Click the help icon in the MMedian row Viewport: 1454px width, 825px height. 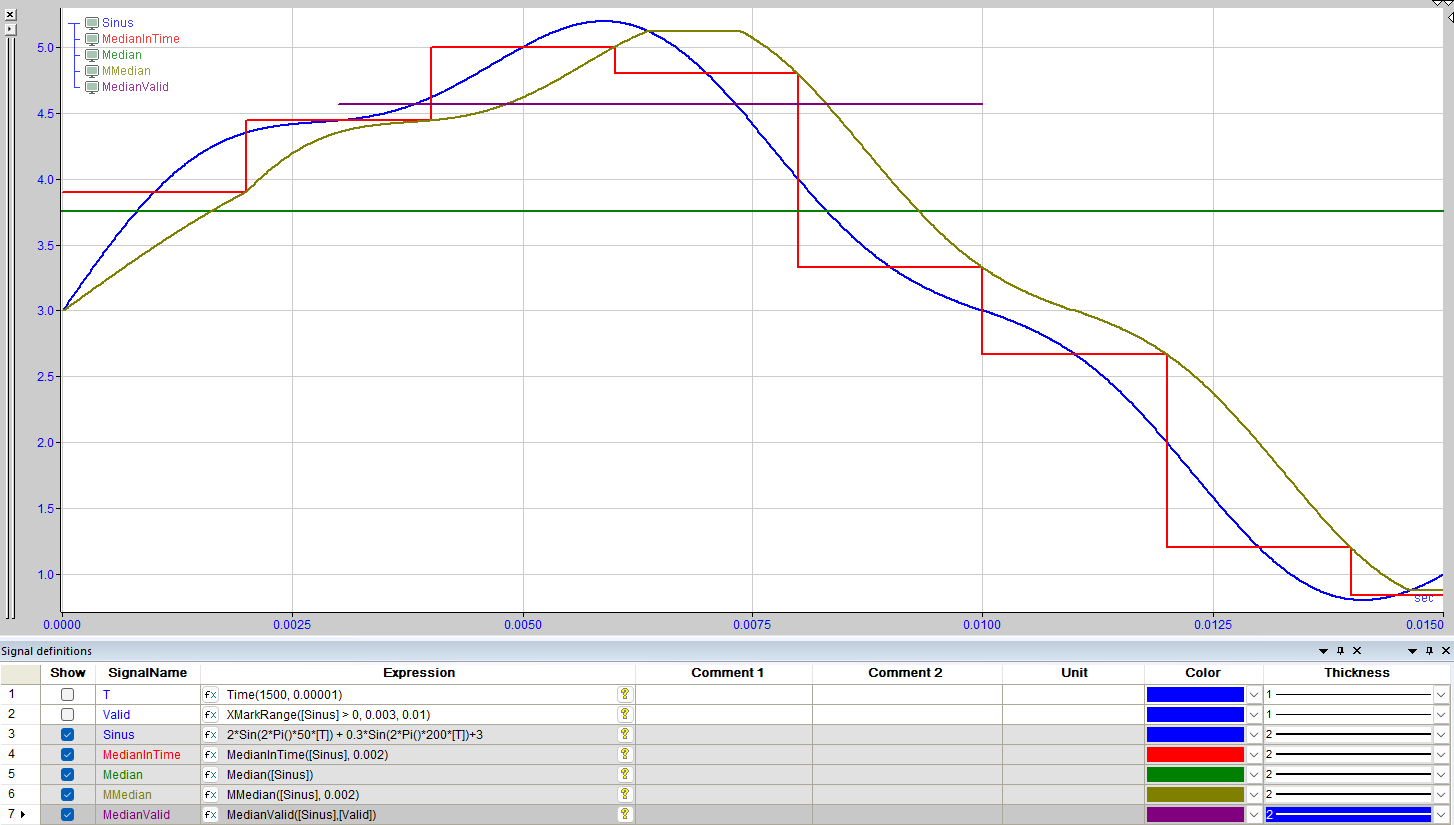(625, 794)
